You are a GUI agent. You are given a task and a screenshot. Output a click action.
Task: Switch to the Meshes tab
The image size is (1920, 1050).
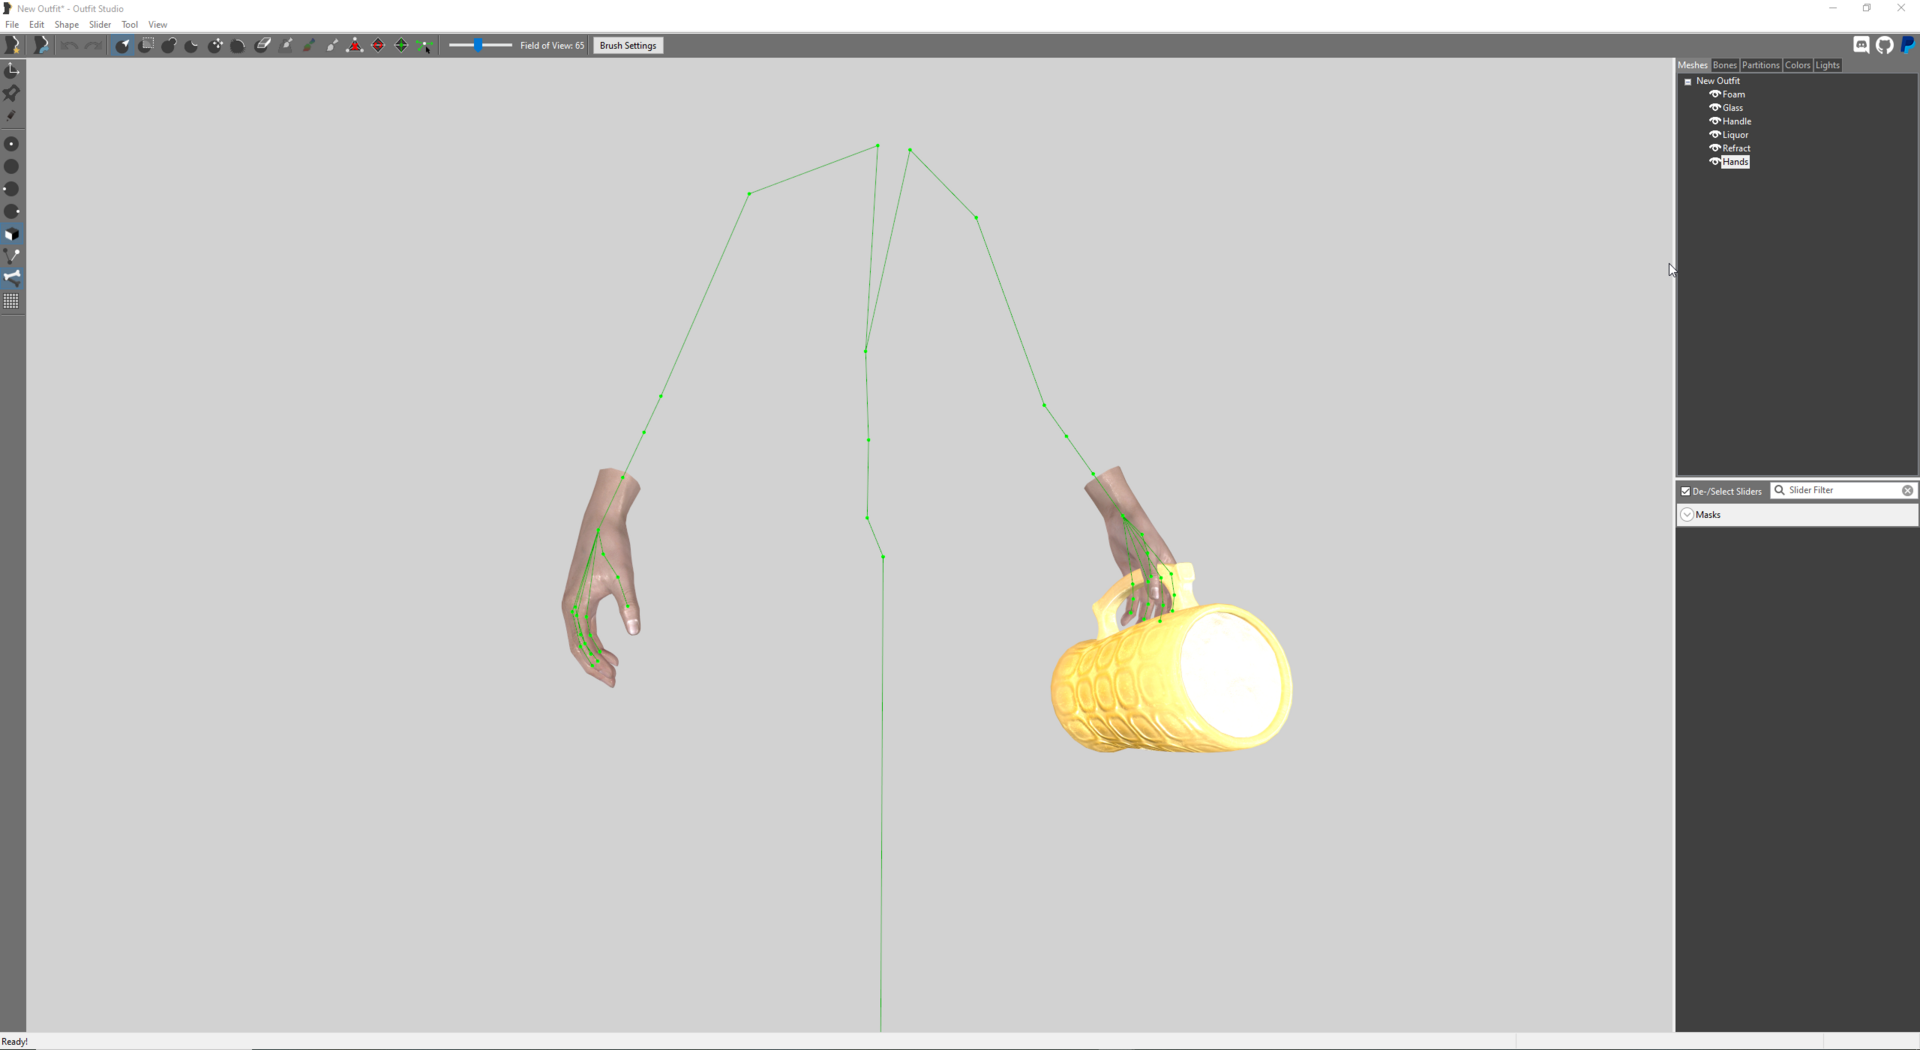[x=1693, y=65]
